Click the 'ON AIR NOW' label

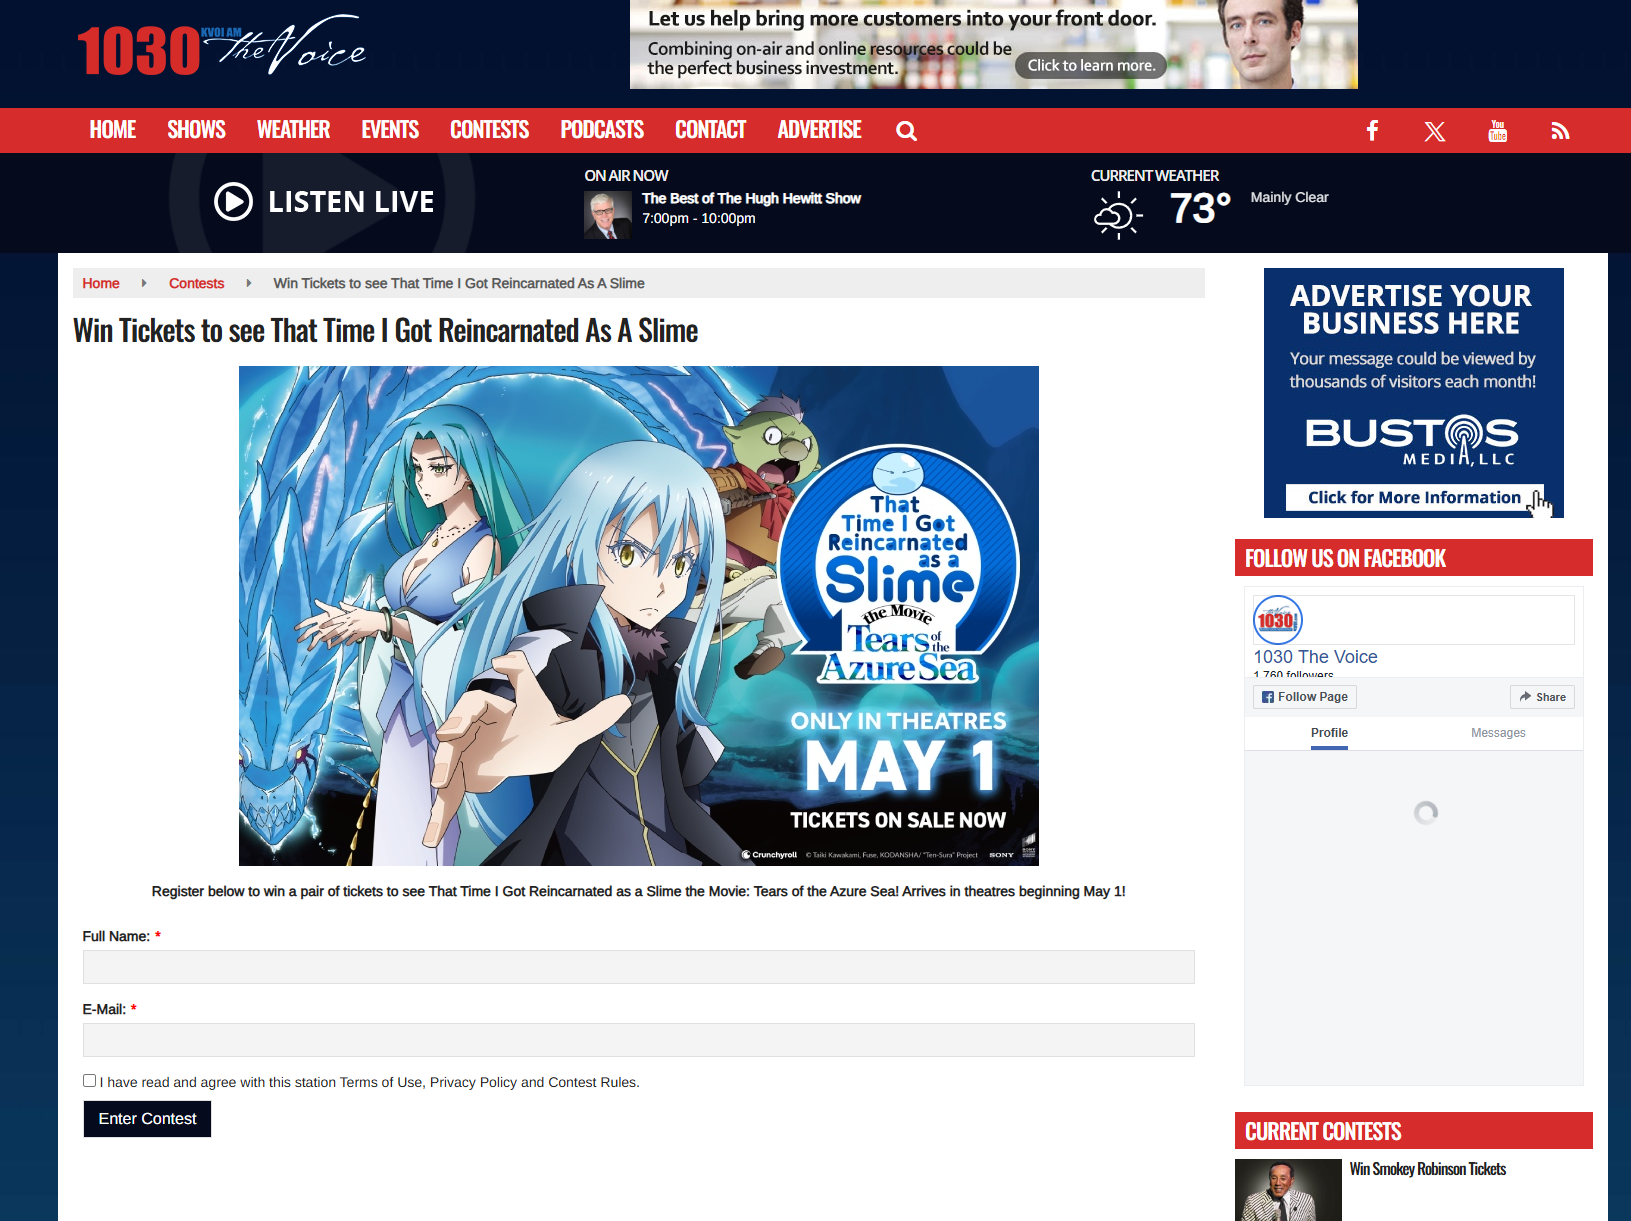626,176
